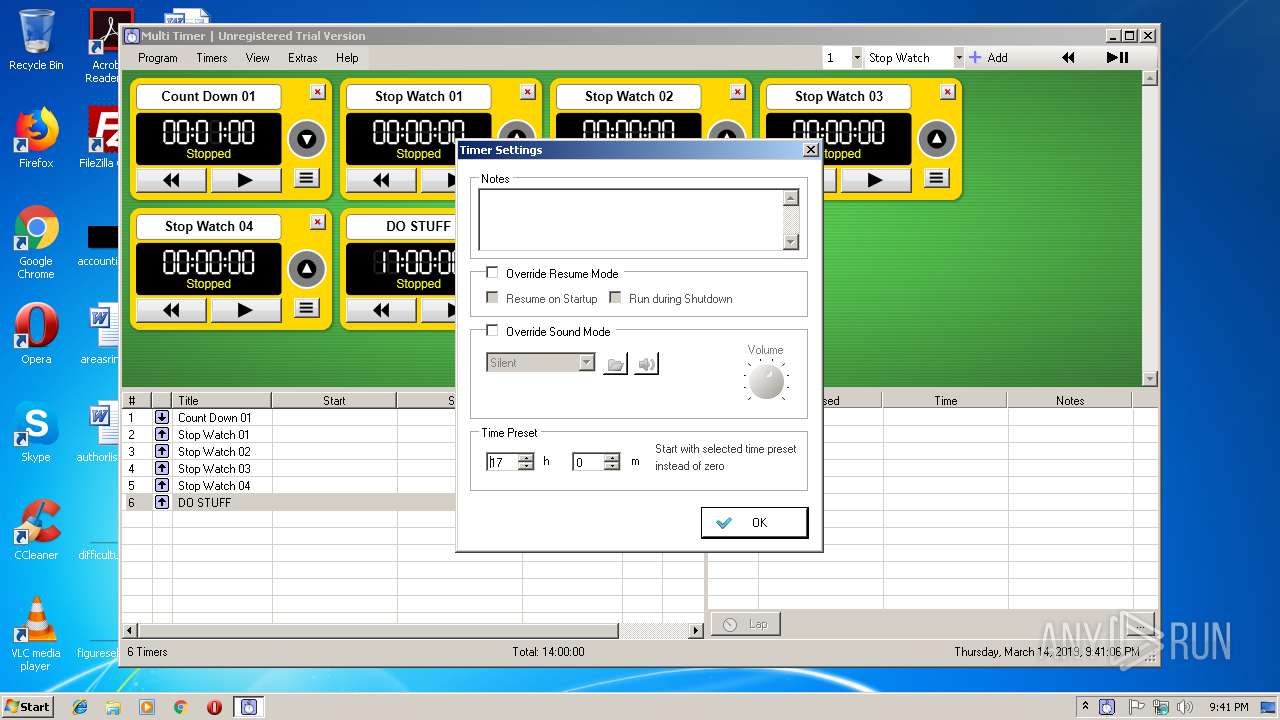This screenshot has width=1280, height=720.
Task: Click the Notes scrollbar down arrow
Action: pyautogui.click(x=791, y=242)
